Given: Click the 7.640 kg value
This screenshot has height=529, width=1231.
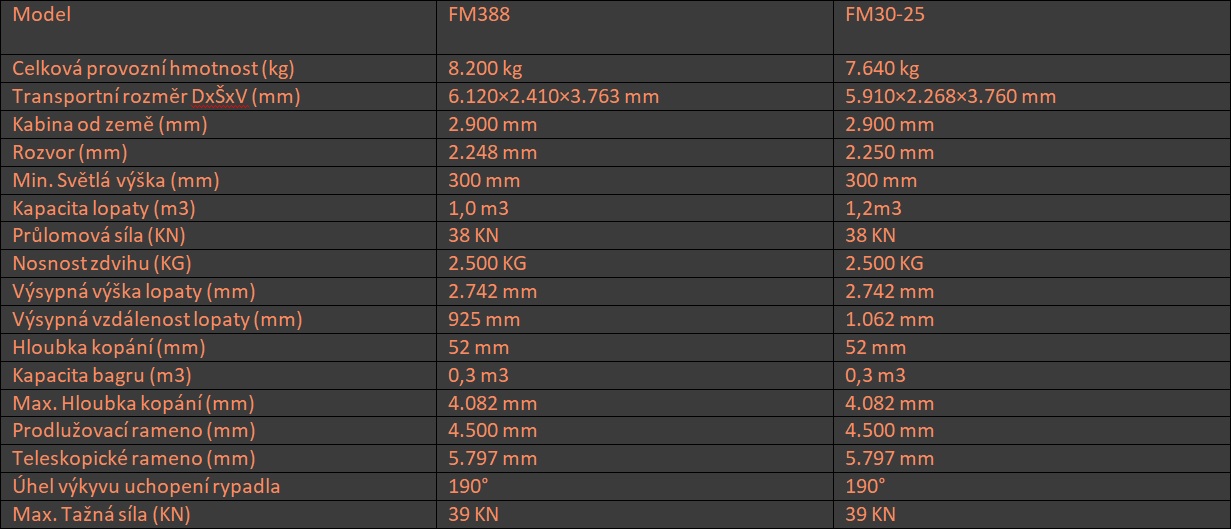Looking at the screenshot, I should pyautogui.click(x=882, y=69).
